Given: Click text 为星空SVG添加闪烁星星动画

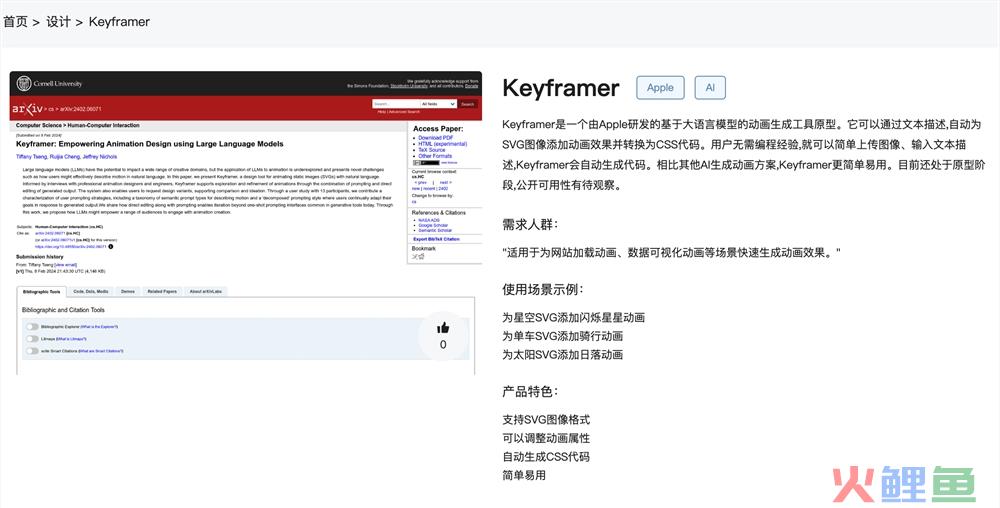Looking at the screenshot, I should point(573,317).
